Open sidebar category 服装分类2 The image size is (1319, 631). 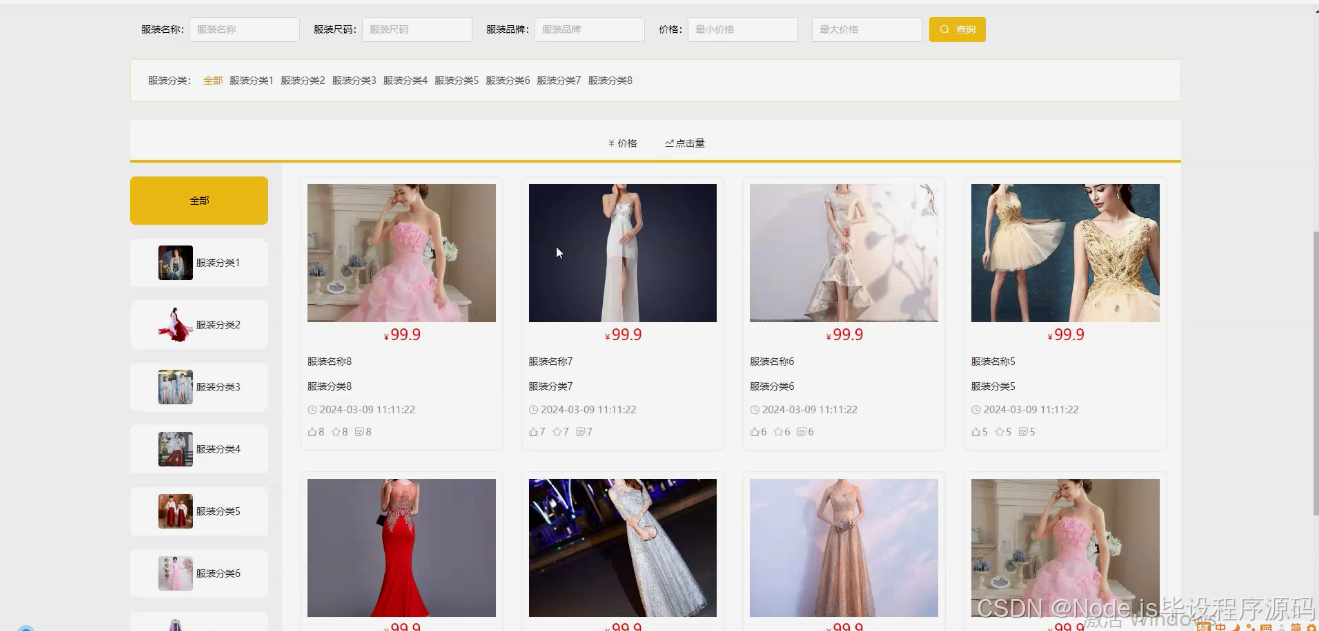(199, 325)
